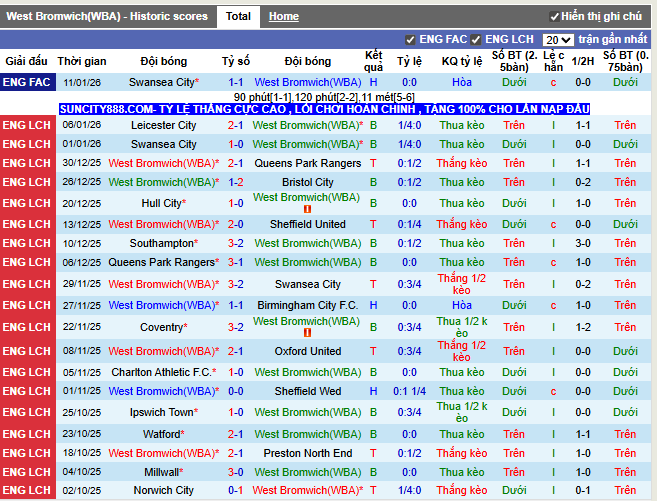The width and height of the screenshot is (657, 501).
Task: Click the SUNCITY888.COM banner link
Action: 324,109
